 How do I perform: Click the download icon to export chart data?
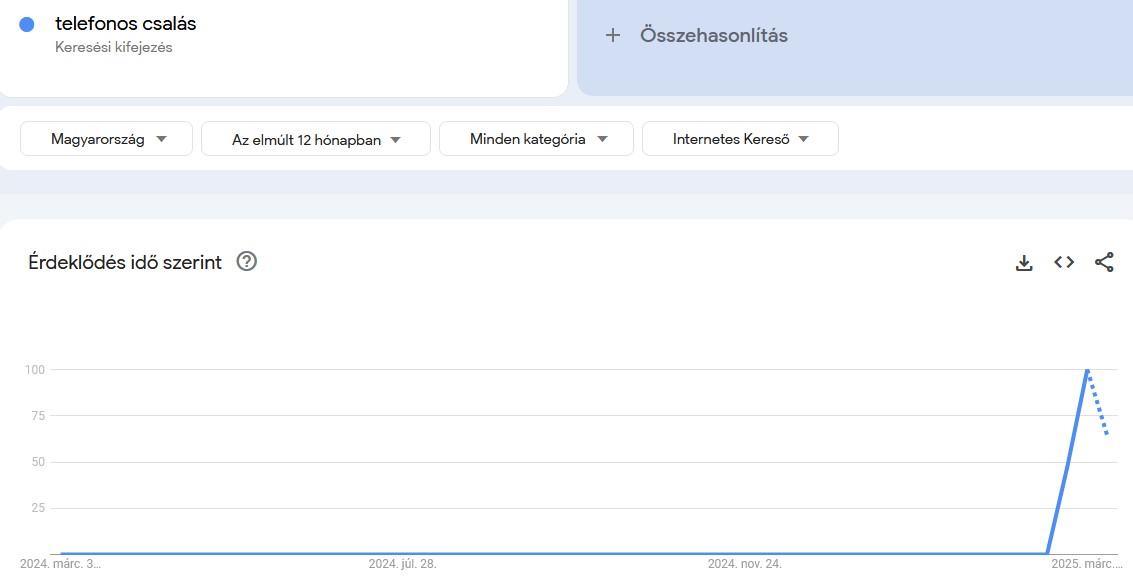tap(1024, 262)
